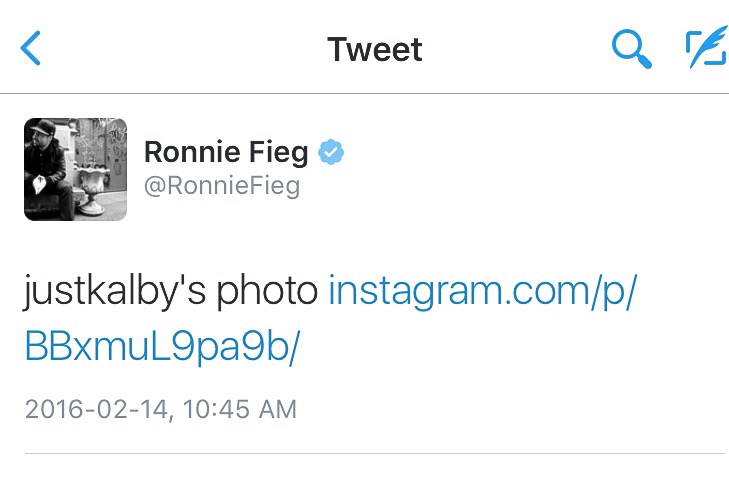This screenshot has width=729, height=486.
Task: Click the "Tweet" header title
Action: [x=375, y=49]
